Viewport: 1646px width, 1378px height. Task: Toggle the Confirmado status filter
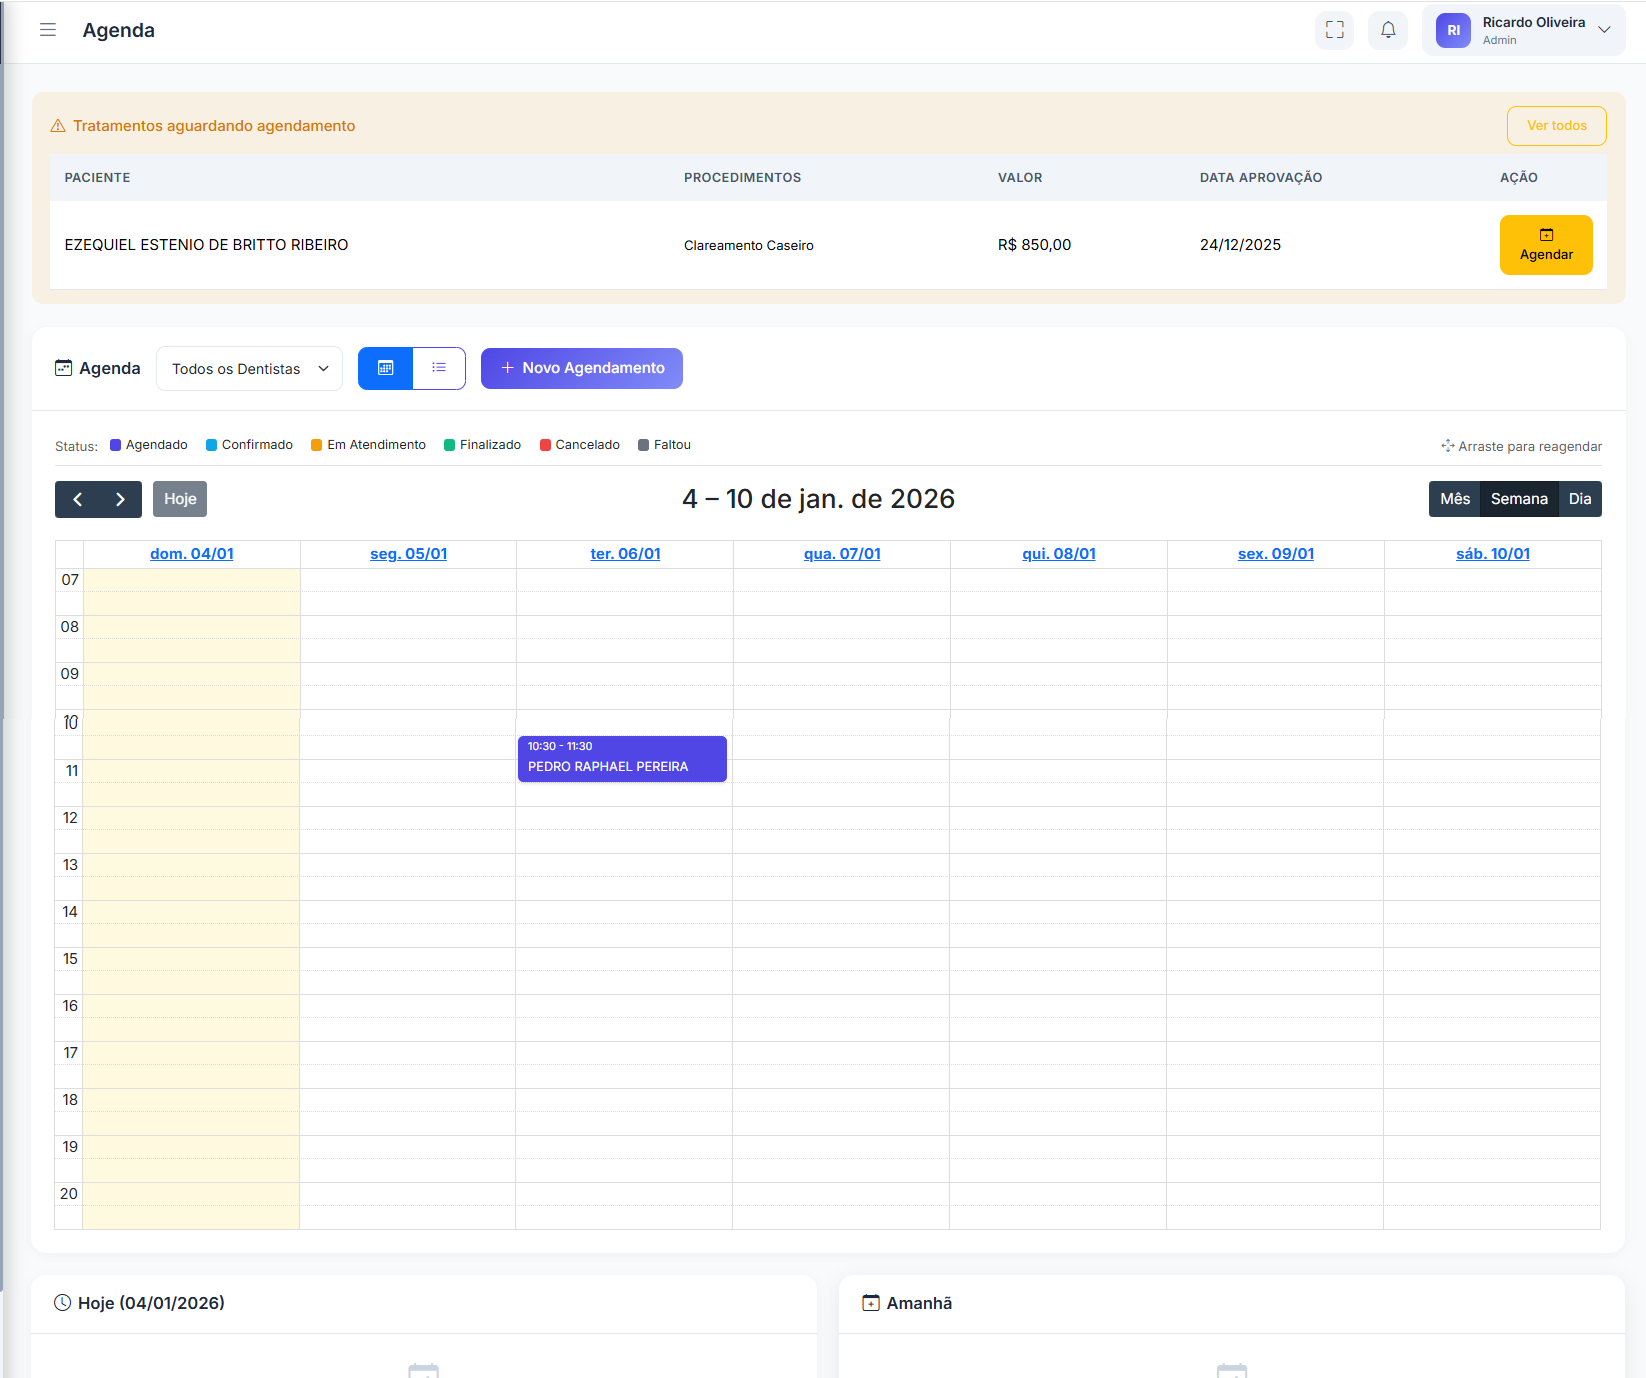click(x=249, y=445)
